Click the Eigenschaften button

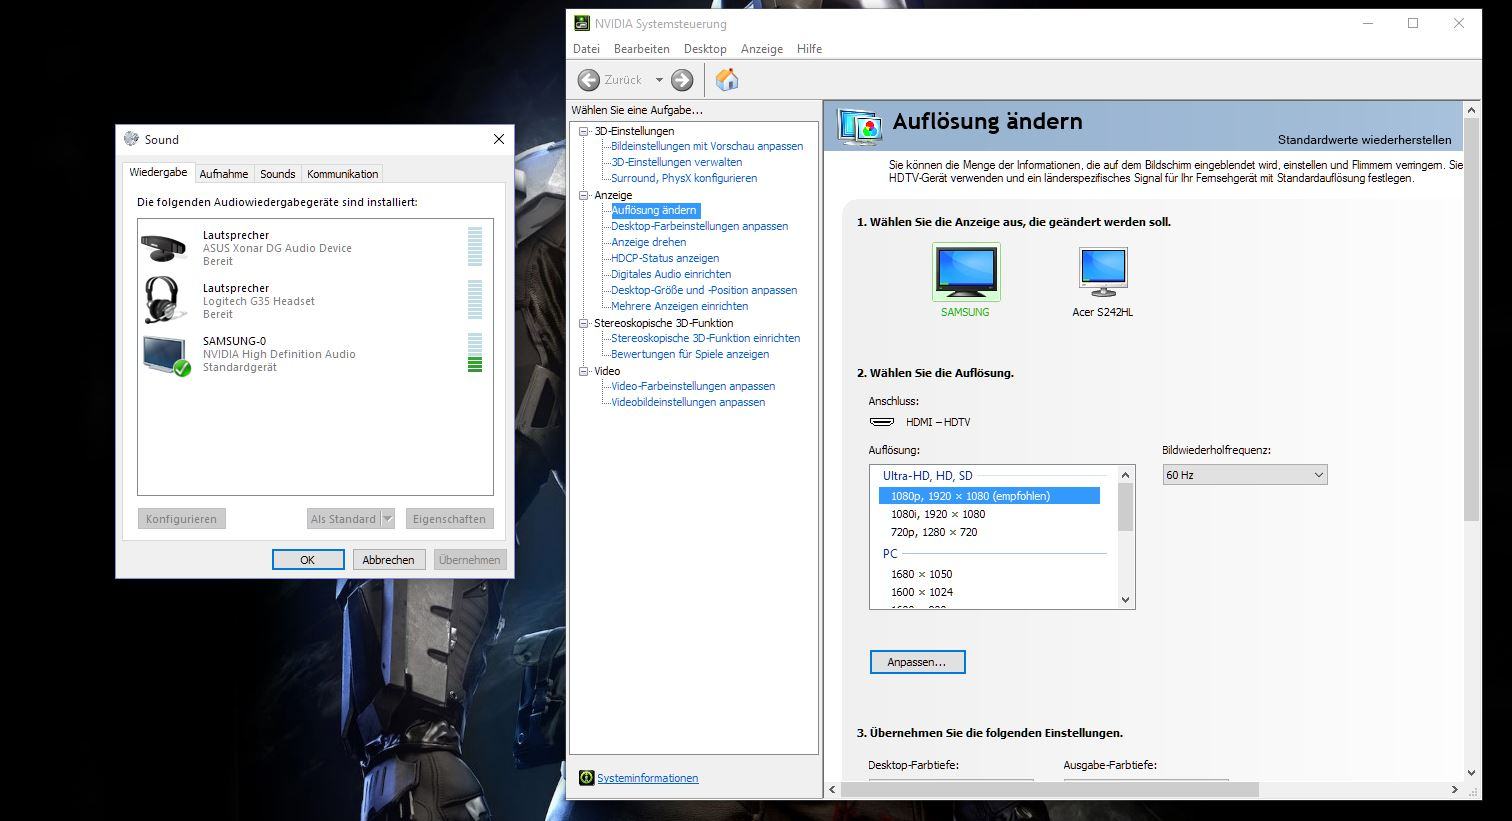coord(450,519)
